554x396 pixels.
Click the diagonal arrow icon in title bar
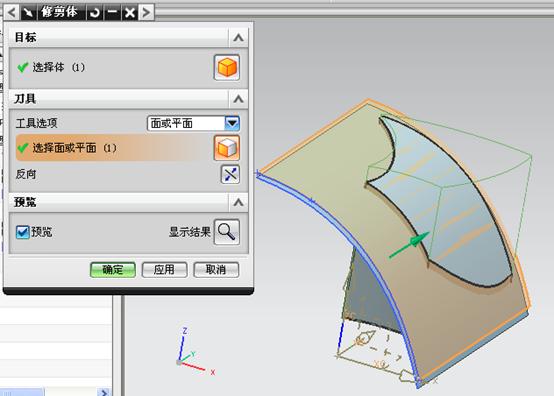tap(28, 12)
